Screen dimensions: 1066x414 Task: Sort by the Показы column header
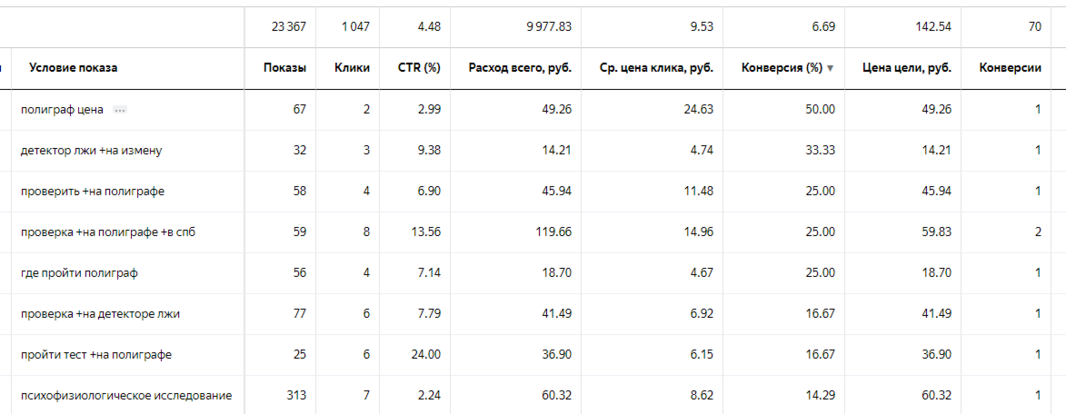pyautogui.click(x=285, y=68)
